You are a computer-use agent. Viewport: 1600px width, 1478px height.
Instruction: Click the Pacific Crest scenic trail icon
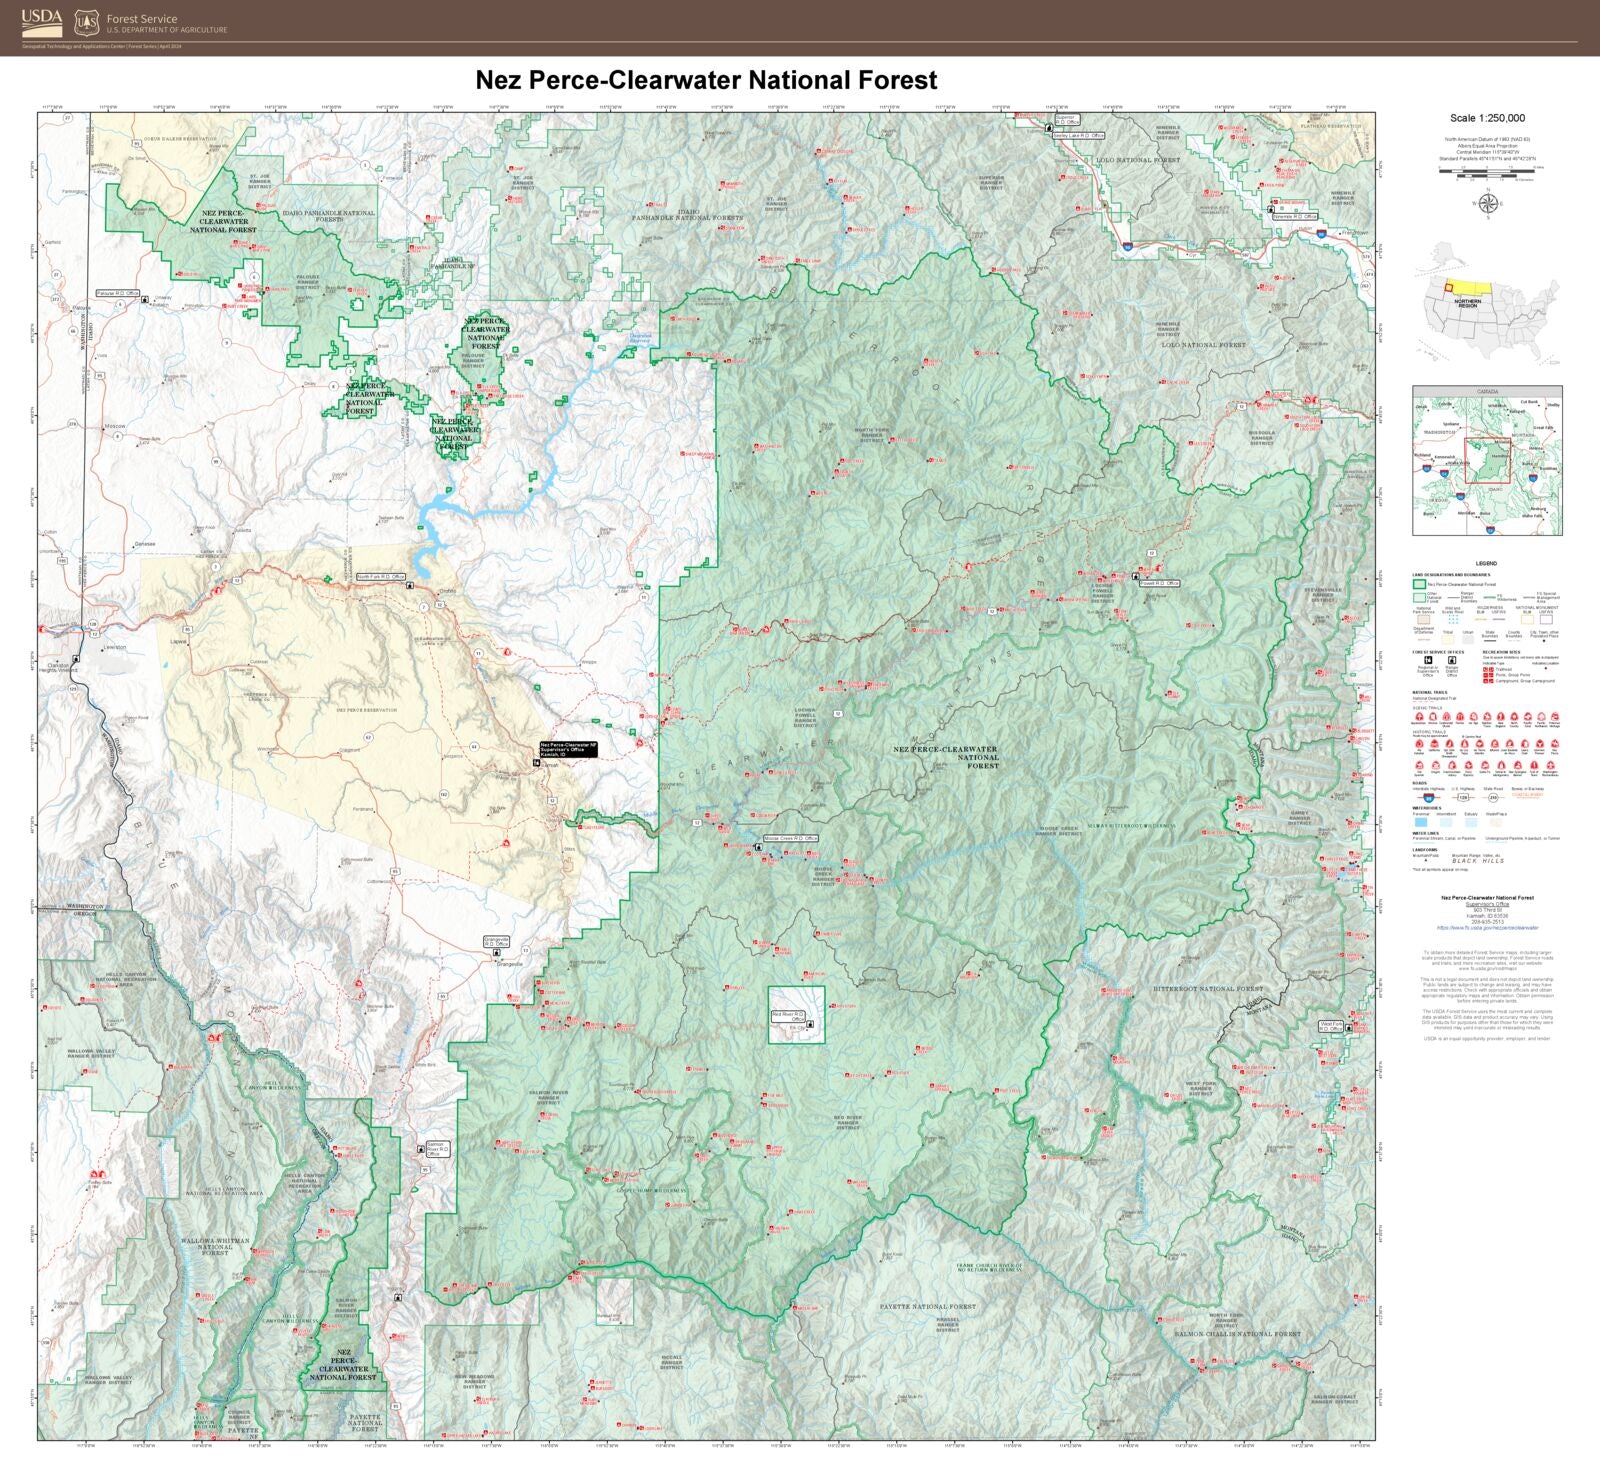click(1527, 716)
